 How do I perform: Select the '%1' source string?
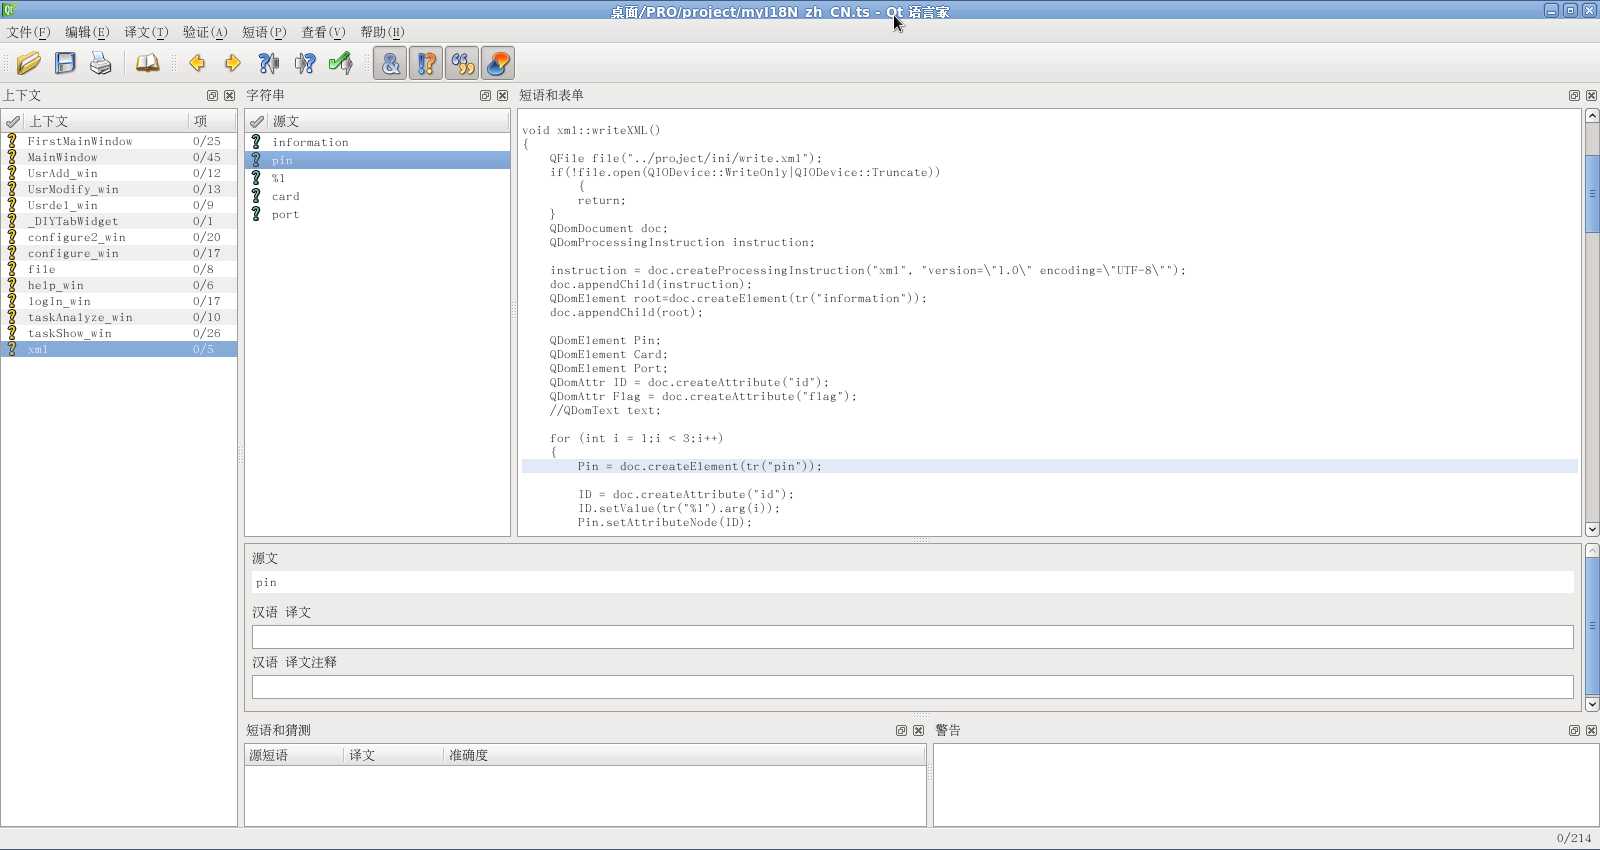pos(377,178)
